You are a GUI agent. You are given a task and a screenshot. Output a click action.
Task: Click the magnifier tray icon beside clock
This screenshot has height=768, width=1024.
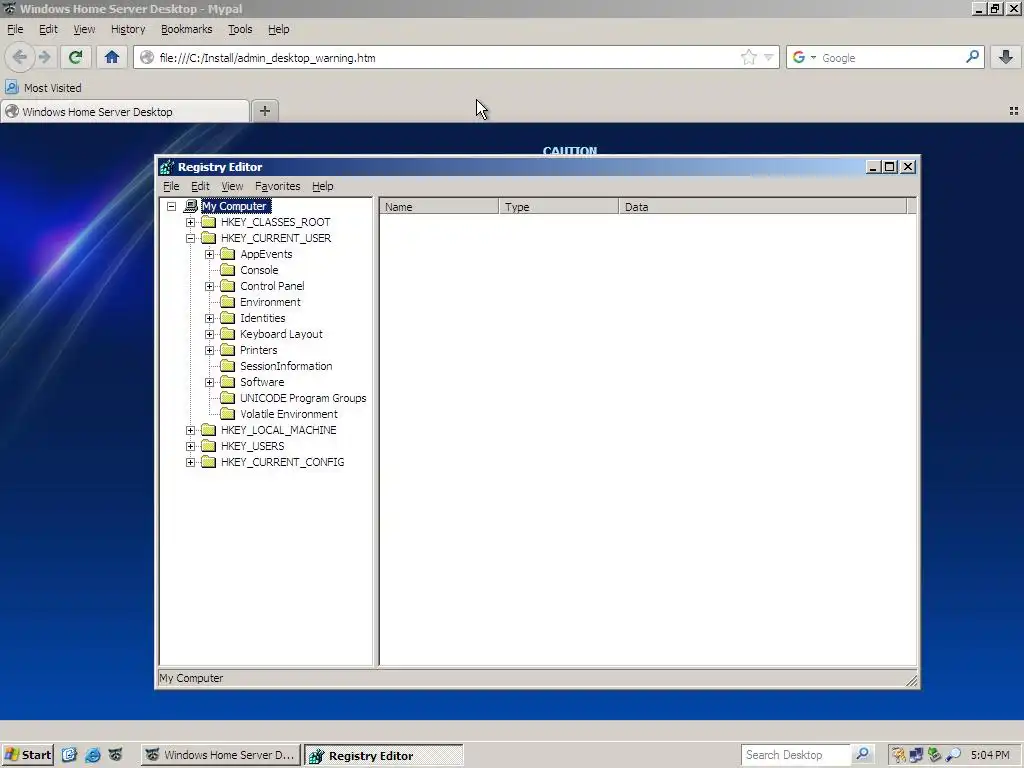coord(953,755)
